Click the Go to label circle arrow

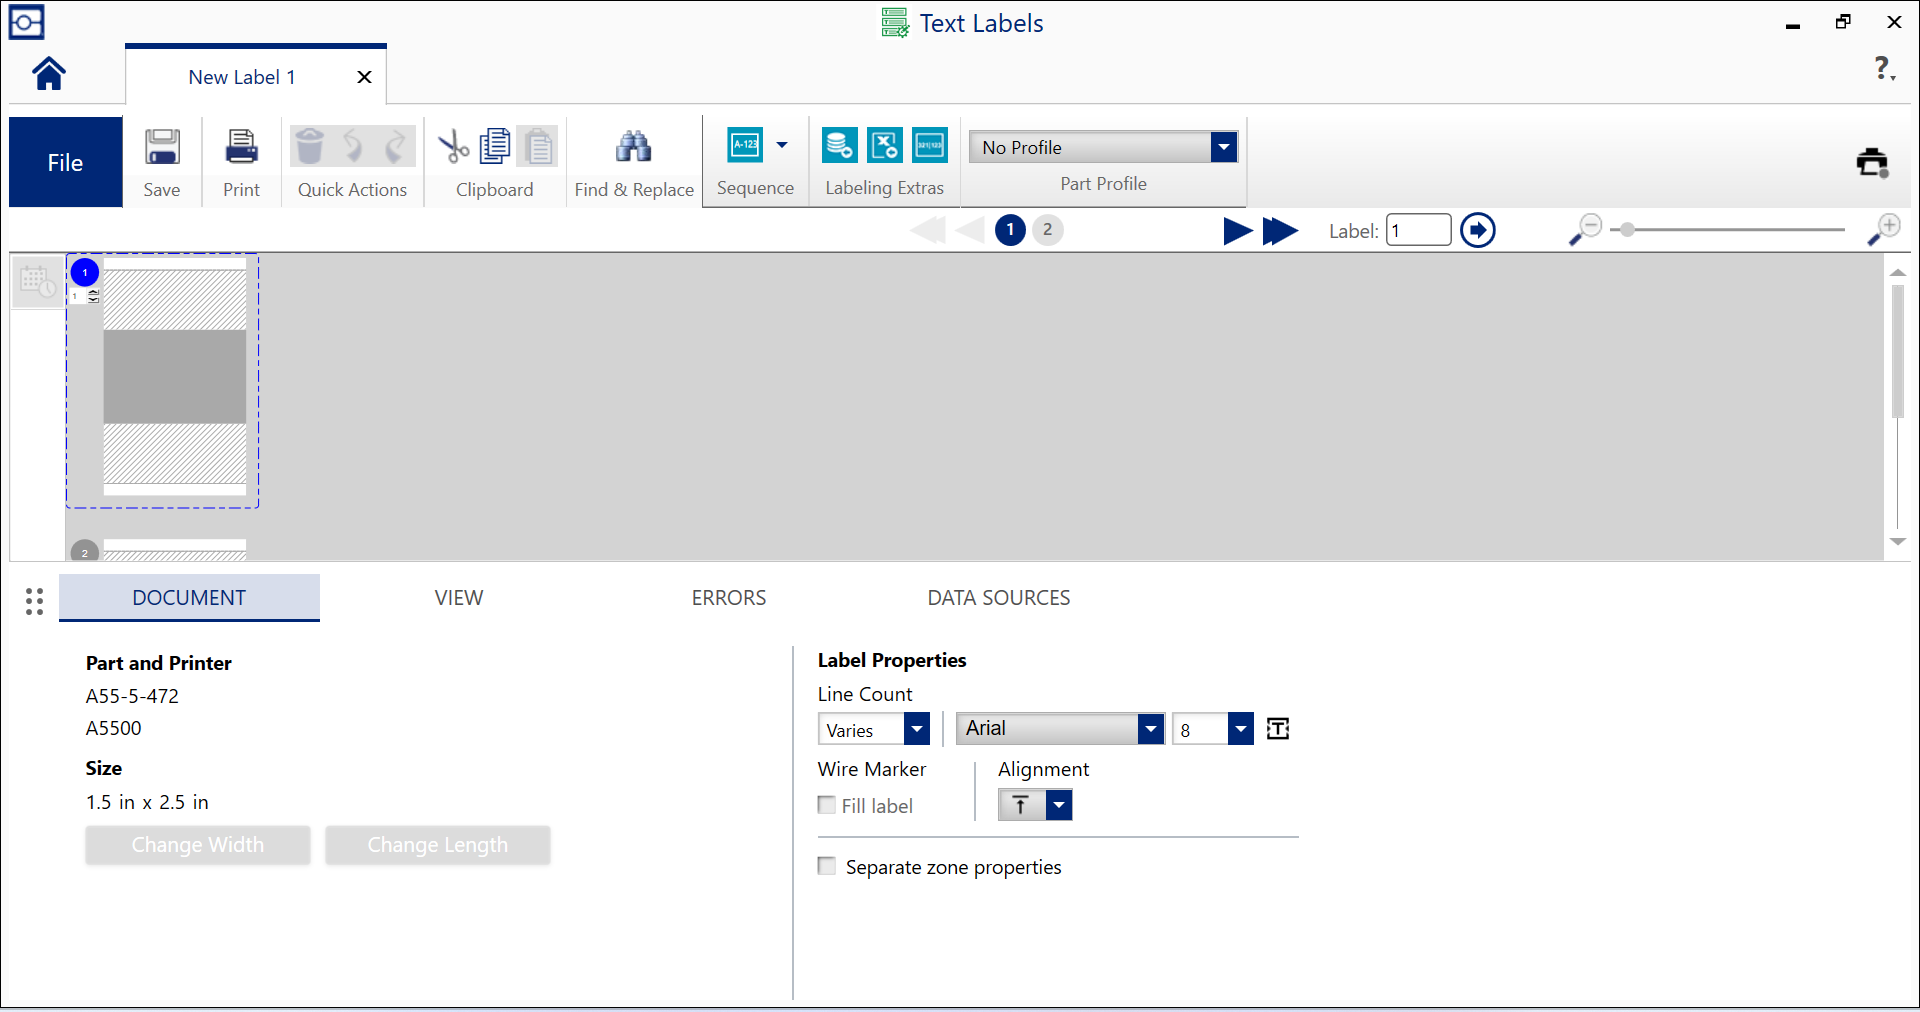point(1478,230)
